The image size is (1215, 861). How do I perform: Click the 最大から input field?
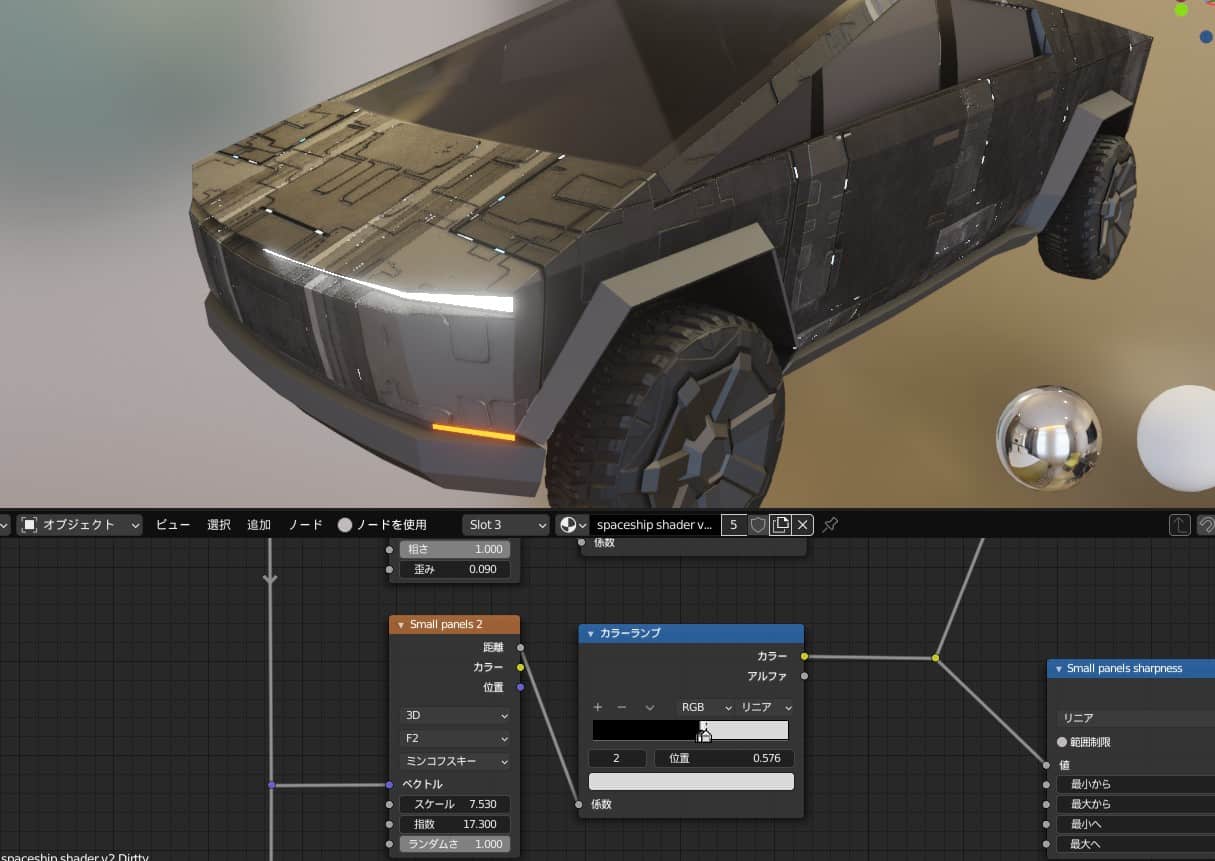click(1136, 804)
